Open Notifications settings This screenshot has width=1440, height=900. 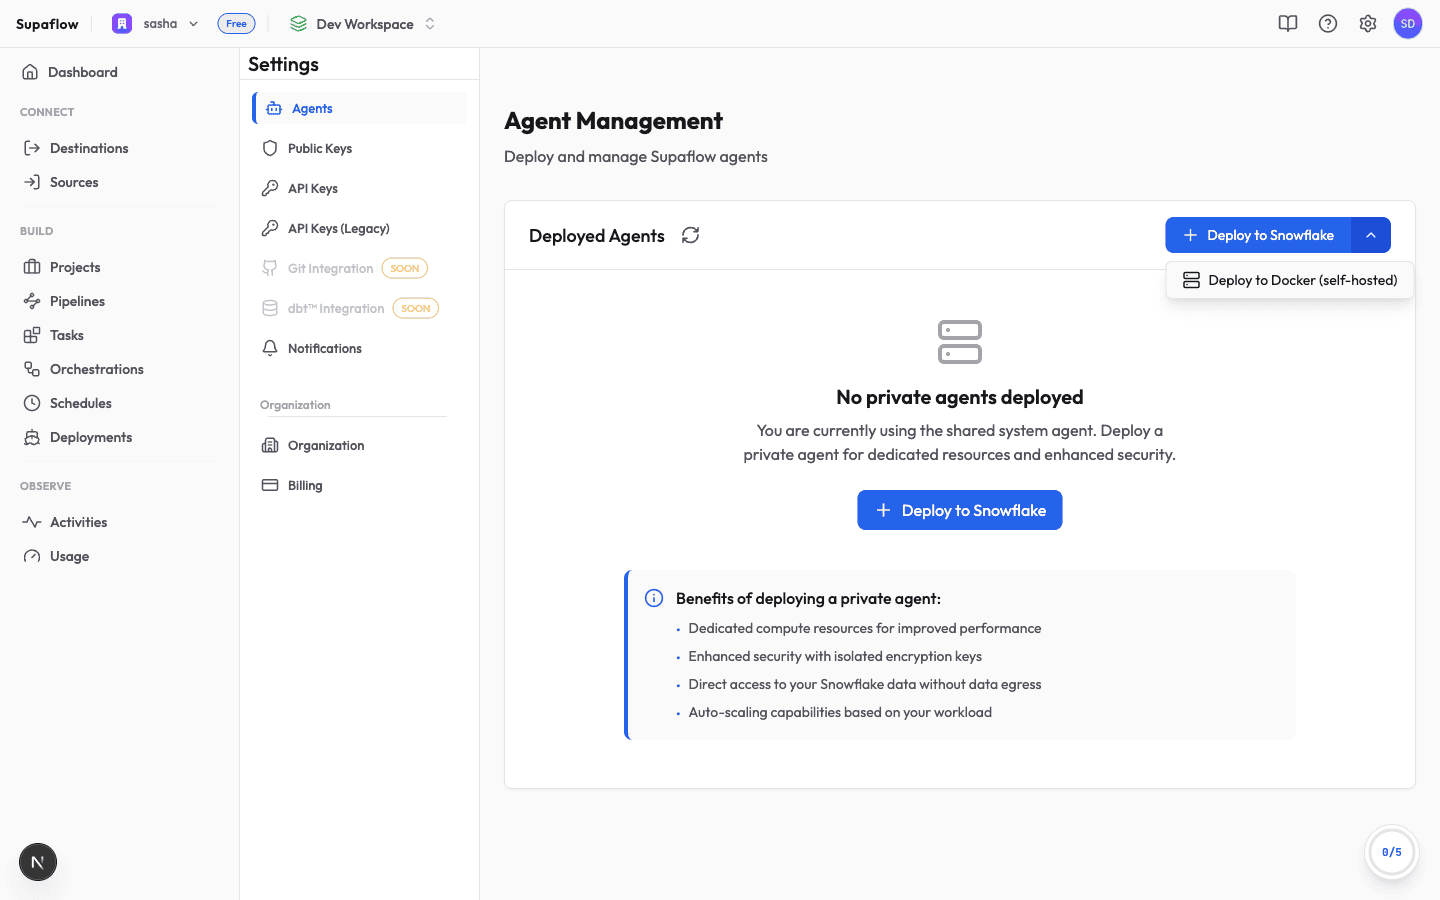[x=360, y=348]
